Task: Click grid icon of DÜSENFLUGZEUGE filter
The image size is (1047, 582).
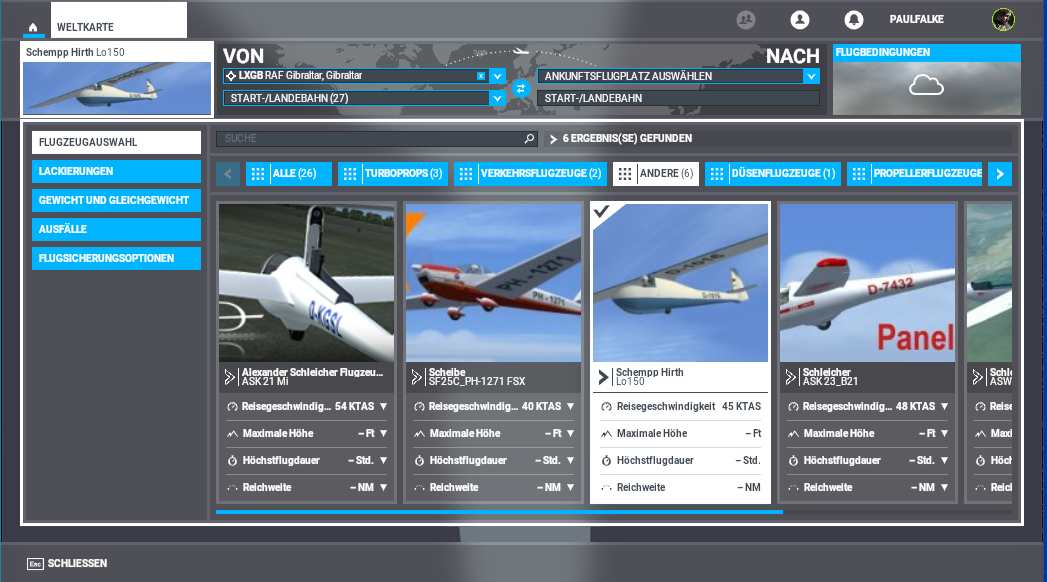Action: pyautogui.click(x=716, y=174)
